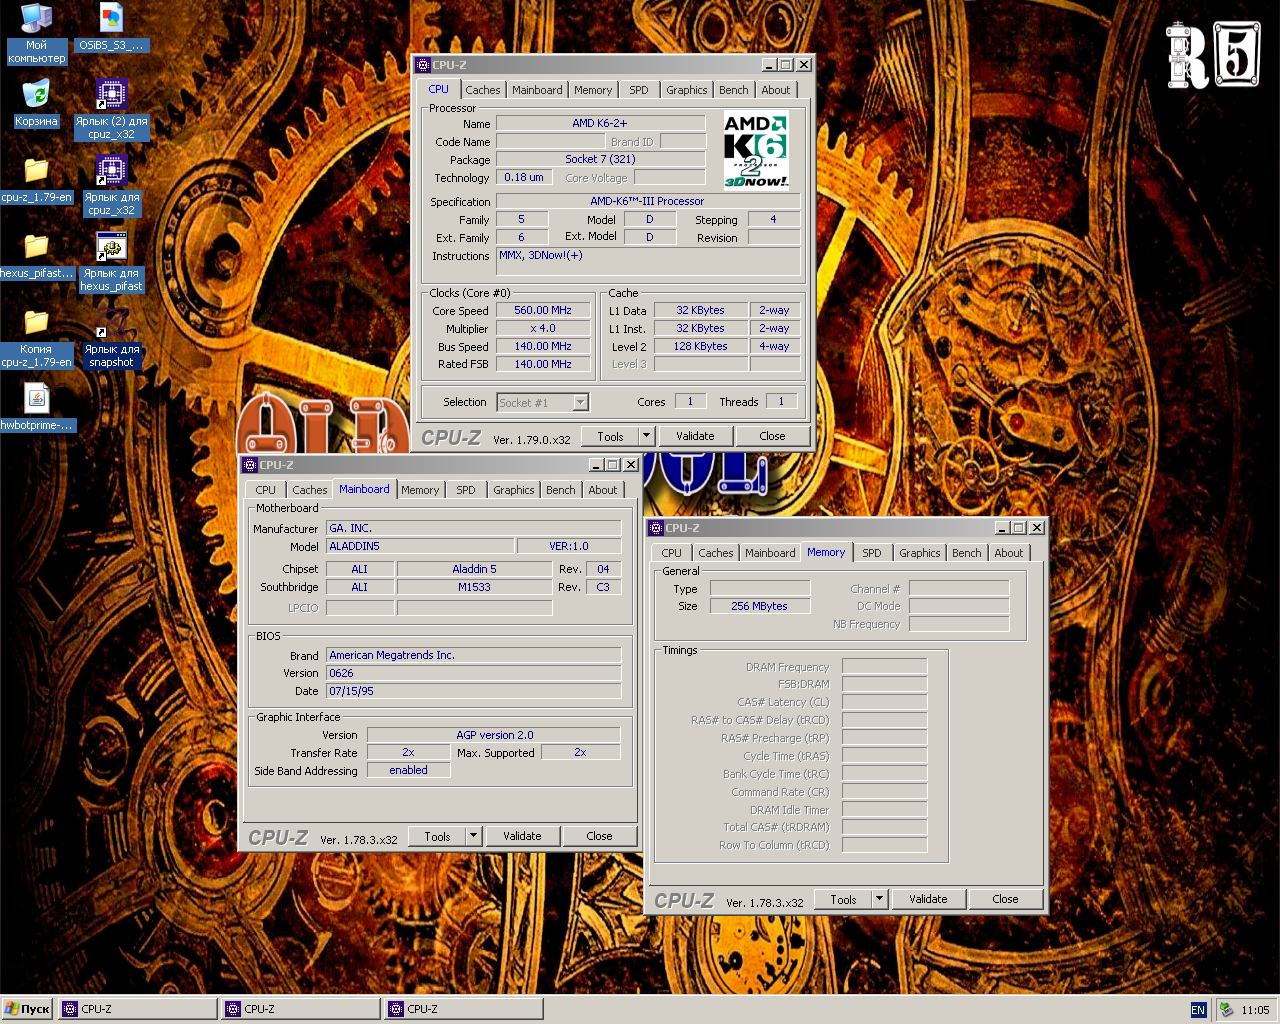Switch to SPD tab in the top CPU-Z window
This screenshot has height=1024, width=1280.
(x=639, y=90)
